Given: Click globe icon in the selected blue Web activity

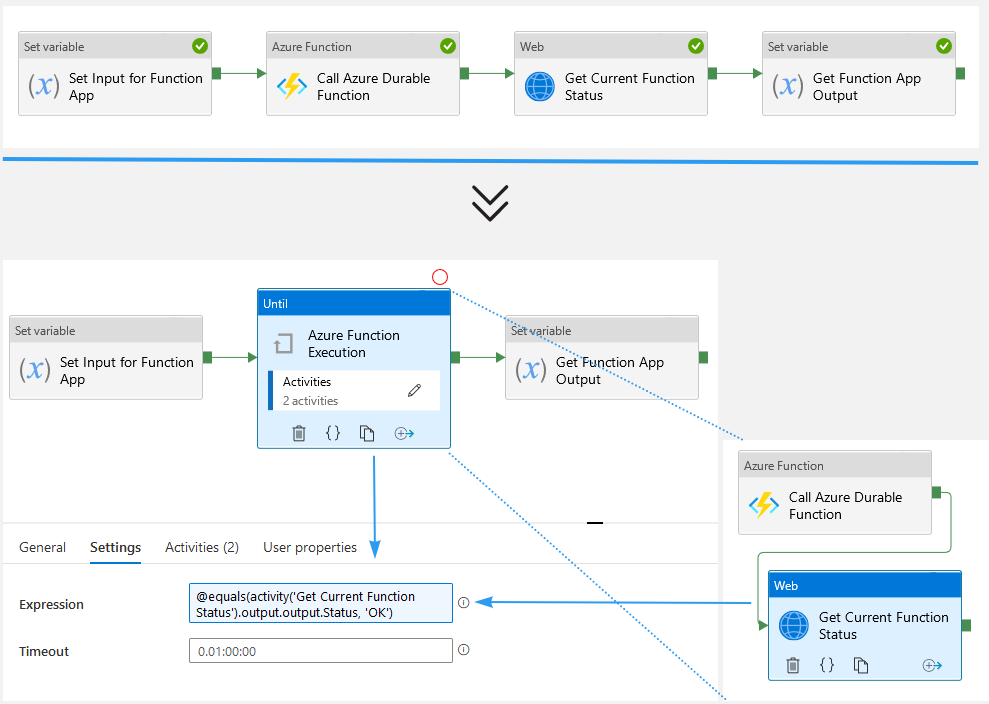Looking at the screenshot, I should click(794, 626).
